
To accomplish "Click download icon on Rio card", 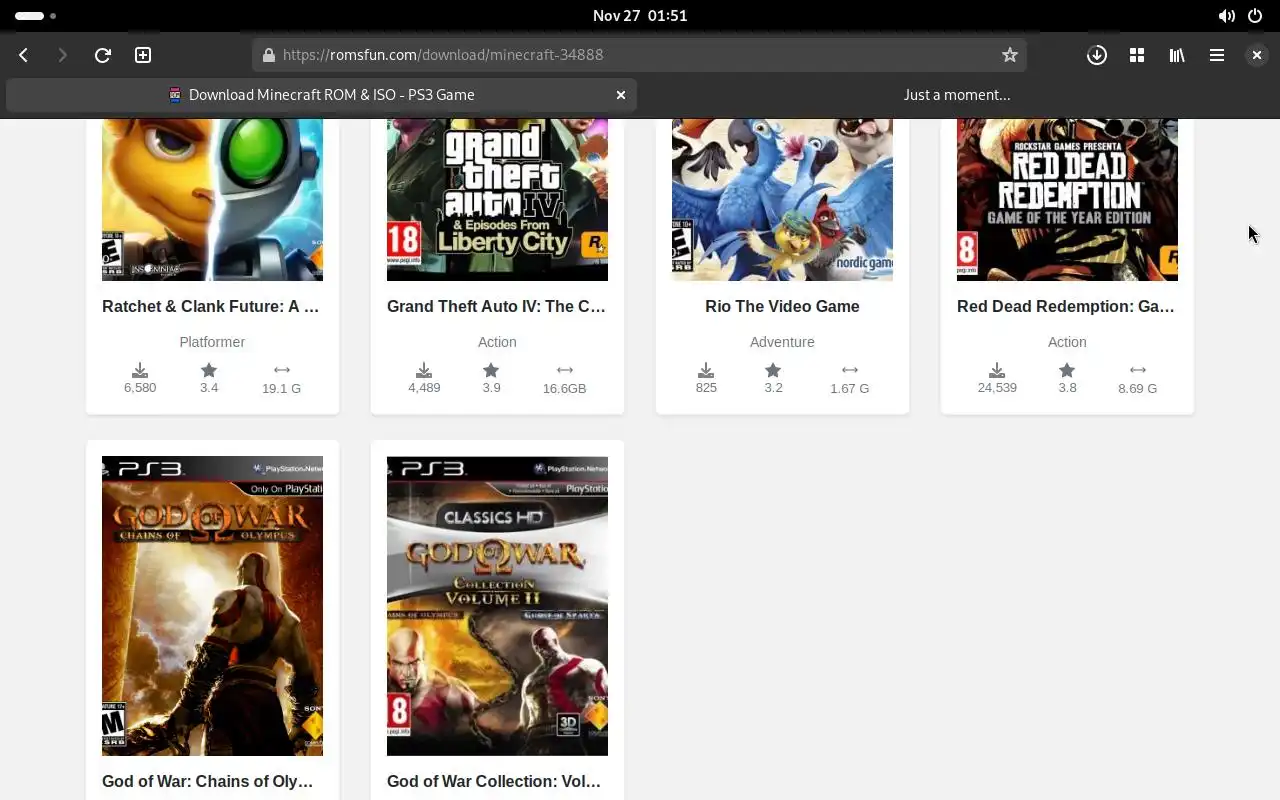I will (706, 370).
